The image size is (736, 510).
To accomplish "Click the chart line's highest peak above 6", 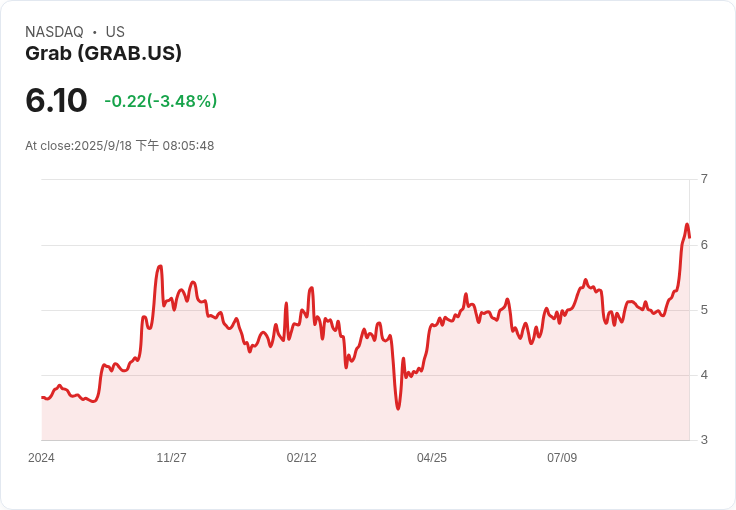I will pyautogui.click(x=687, y=224).
